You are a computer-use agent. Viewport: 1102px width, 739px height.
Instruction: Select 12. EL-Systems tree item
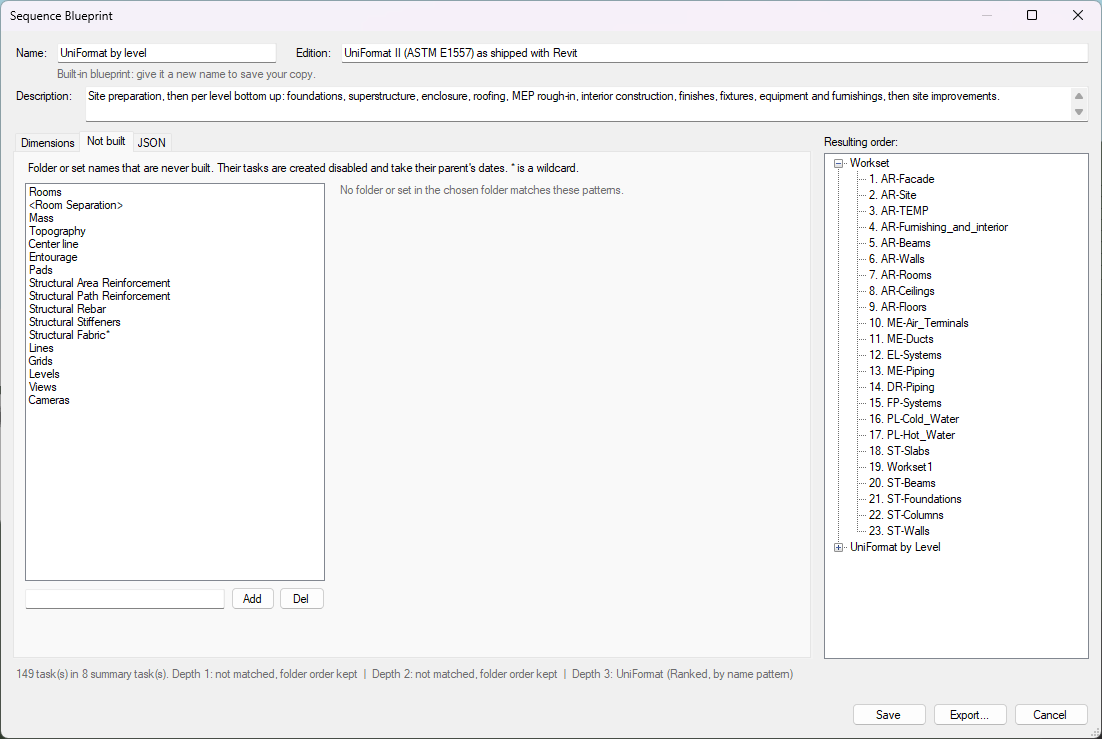click(x=905, y=355)
